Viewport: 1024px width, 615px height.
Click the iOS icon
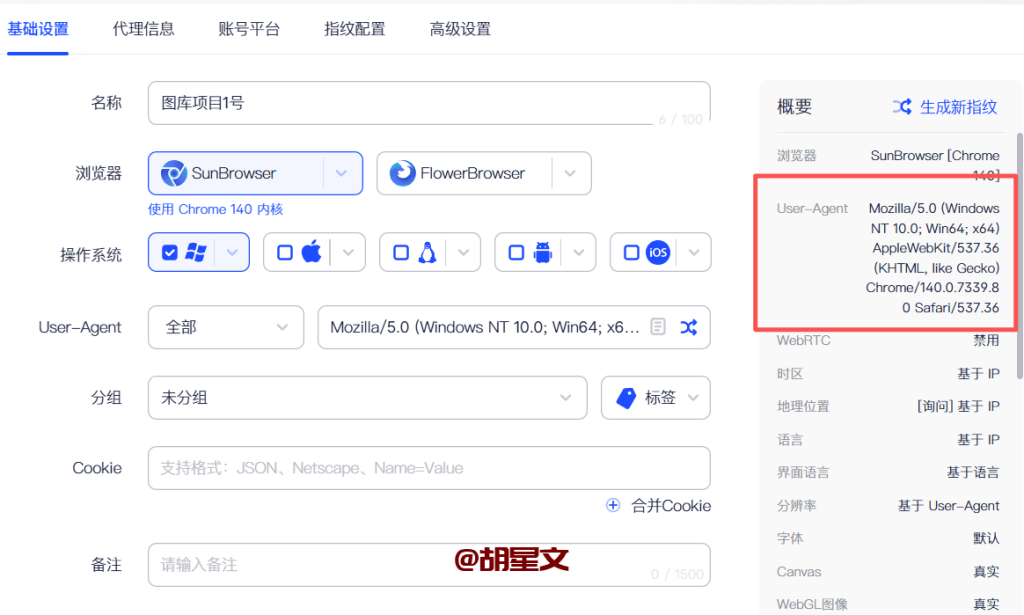coord(657,253)
